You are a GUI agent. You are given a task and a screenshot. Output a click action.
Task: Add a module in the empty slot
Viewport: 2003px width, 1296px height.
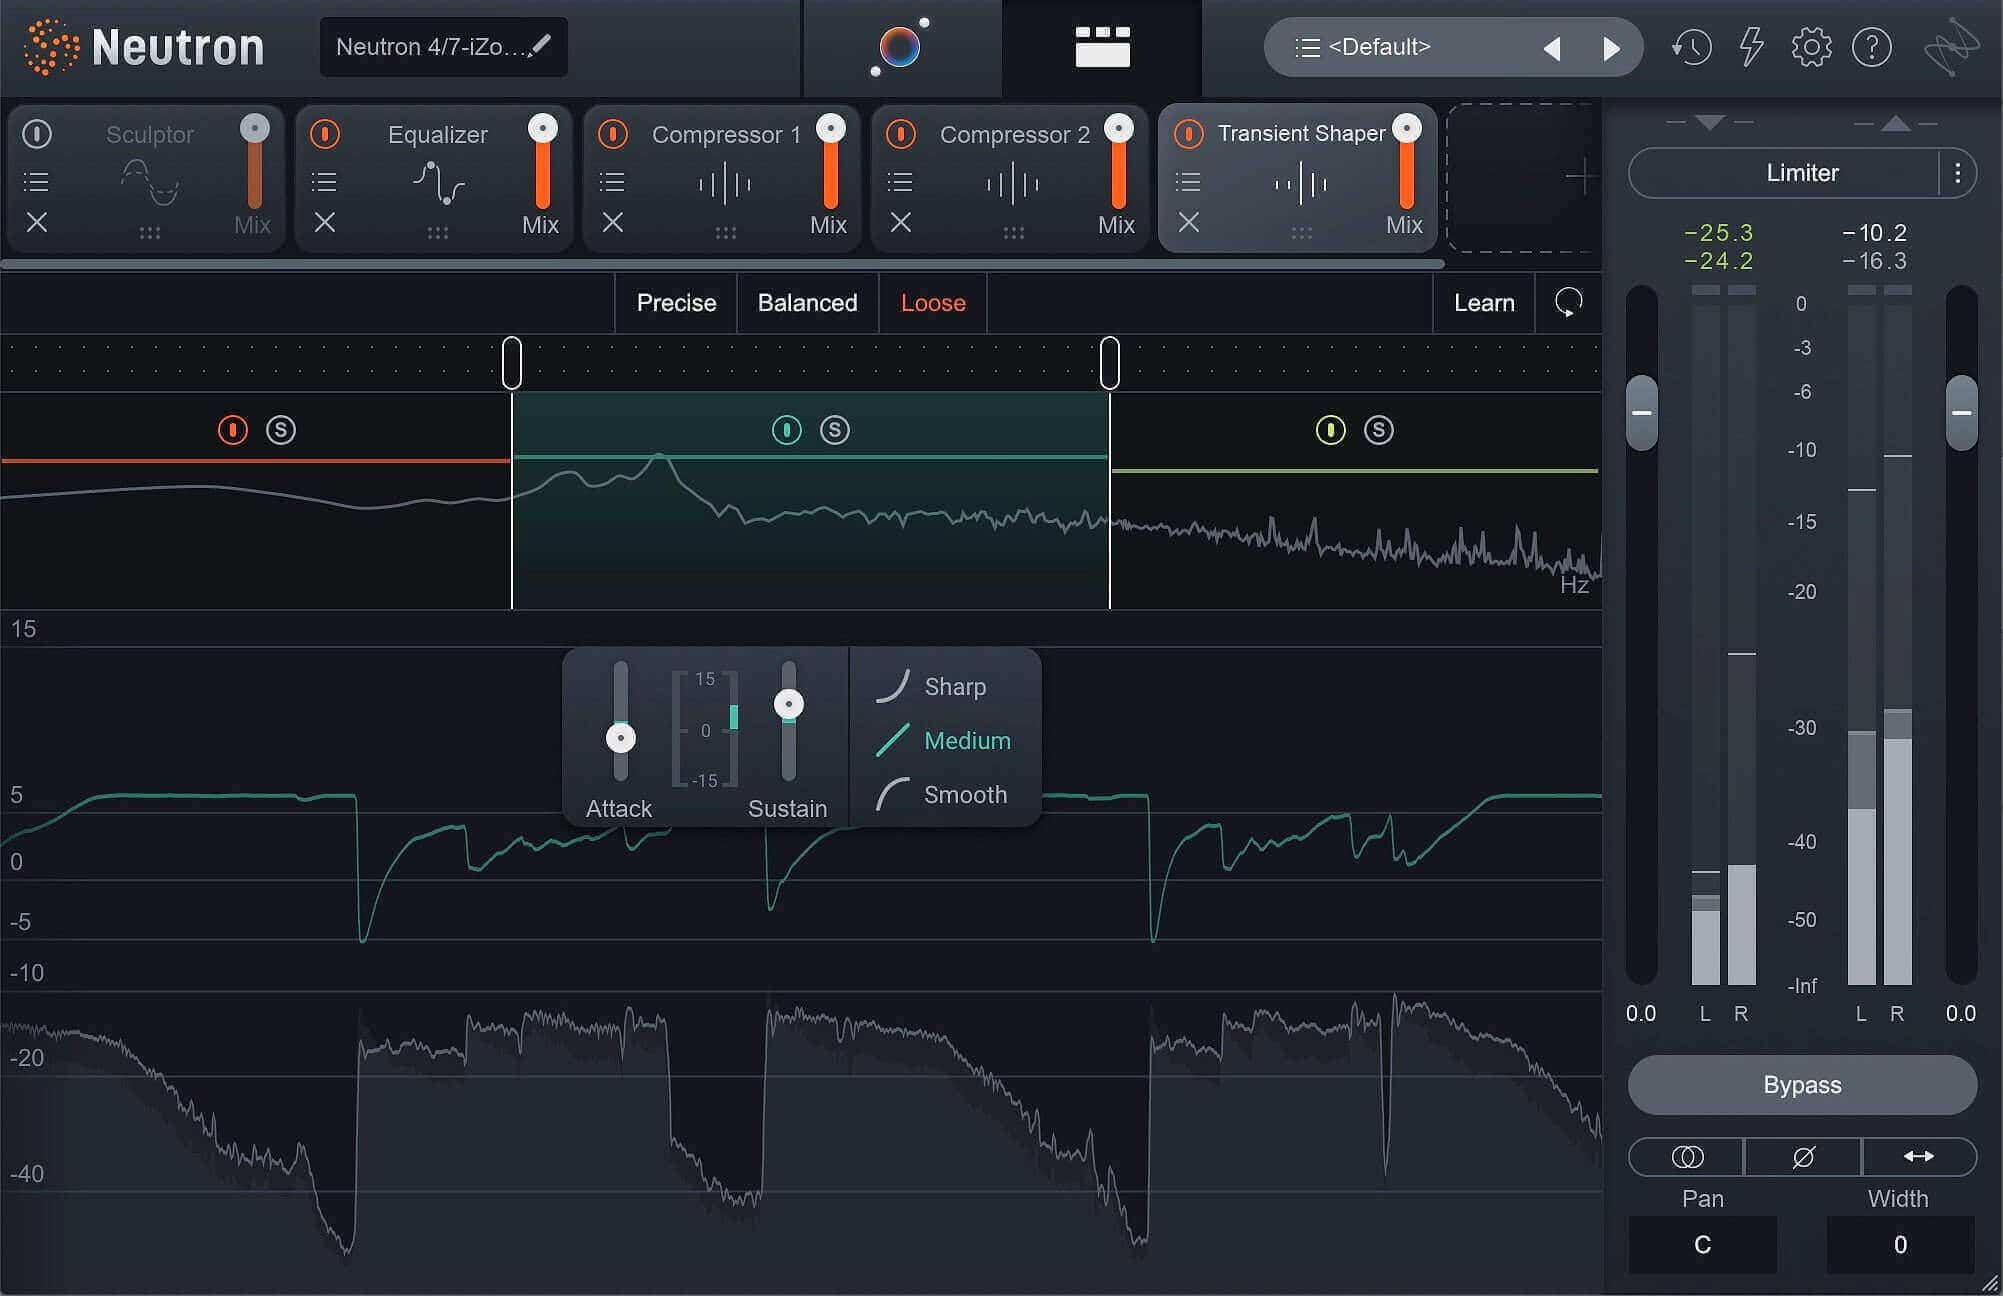tap(1580, 178)
